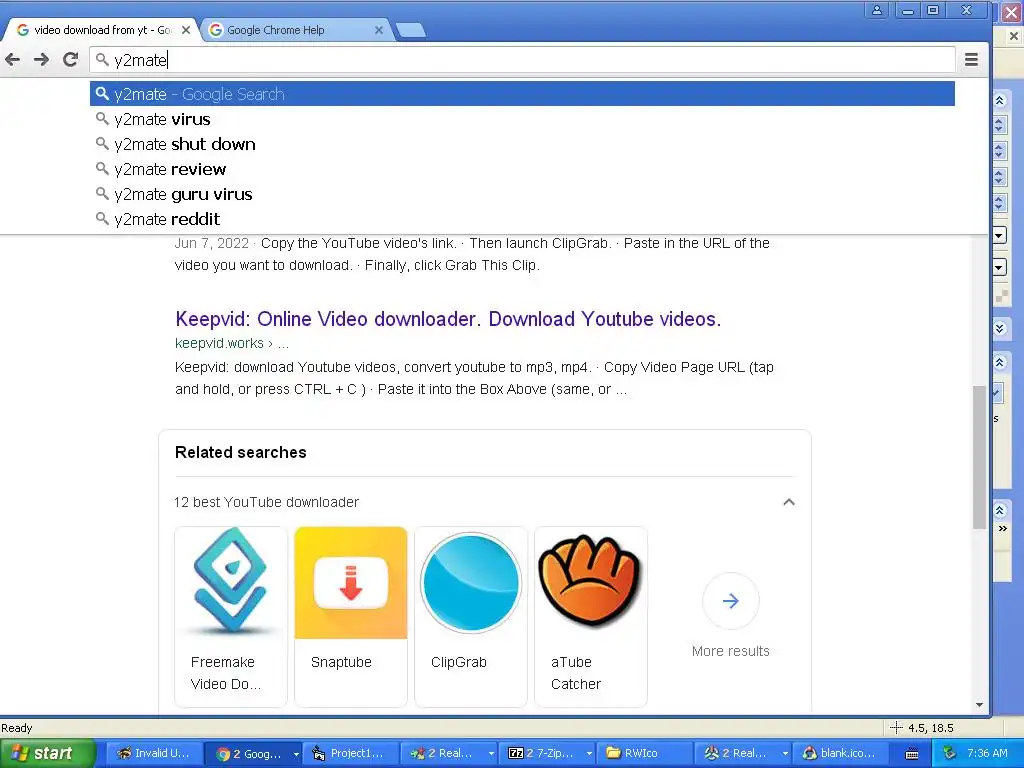Click the forward navigation arrow
1024x768 pixels.
tap(41, 60)
